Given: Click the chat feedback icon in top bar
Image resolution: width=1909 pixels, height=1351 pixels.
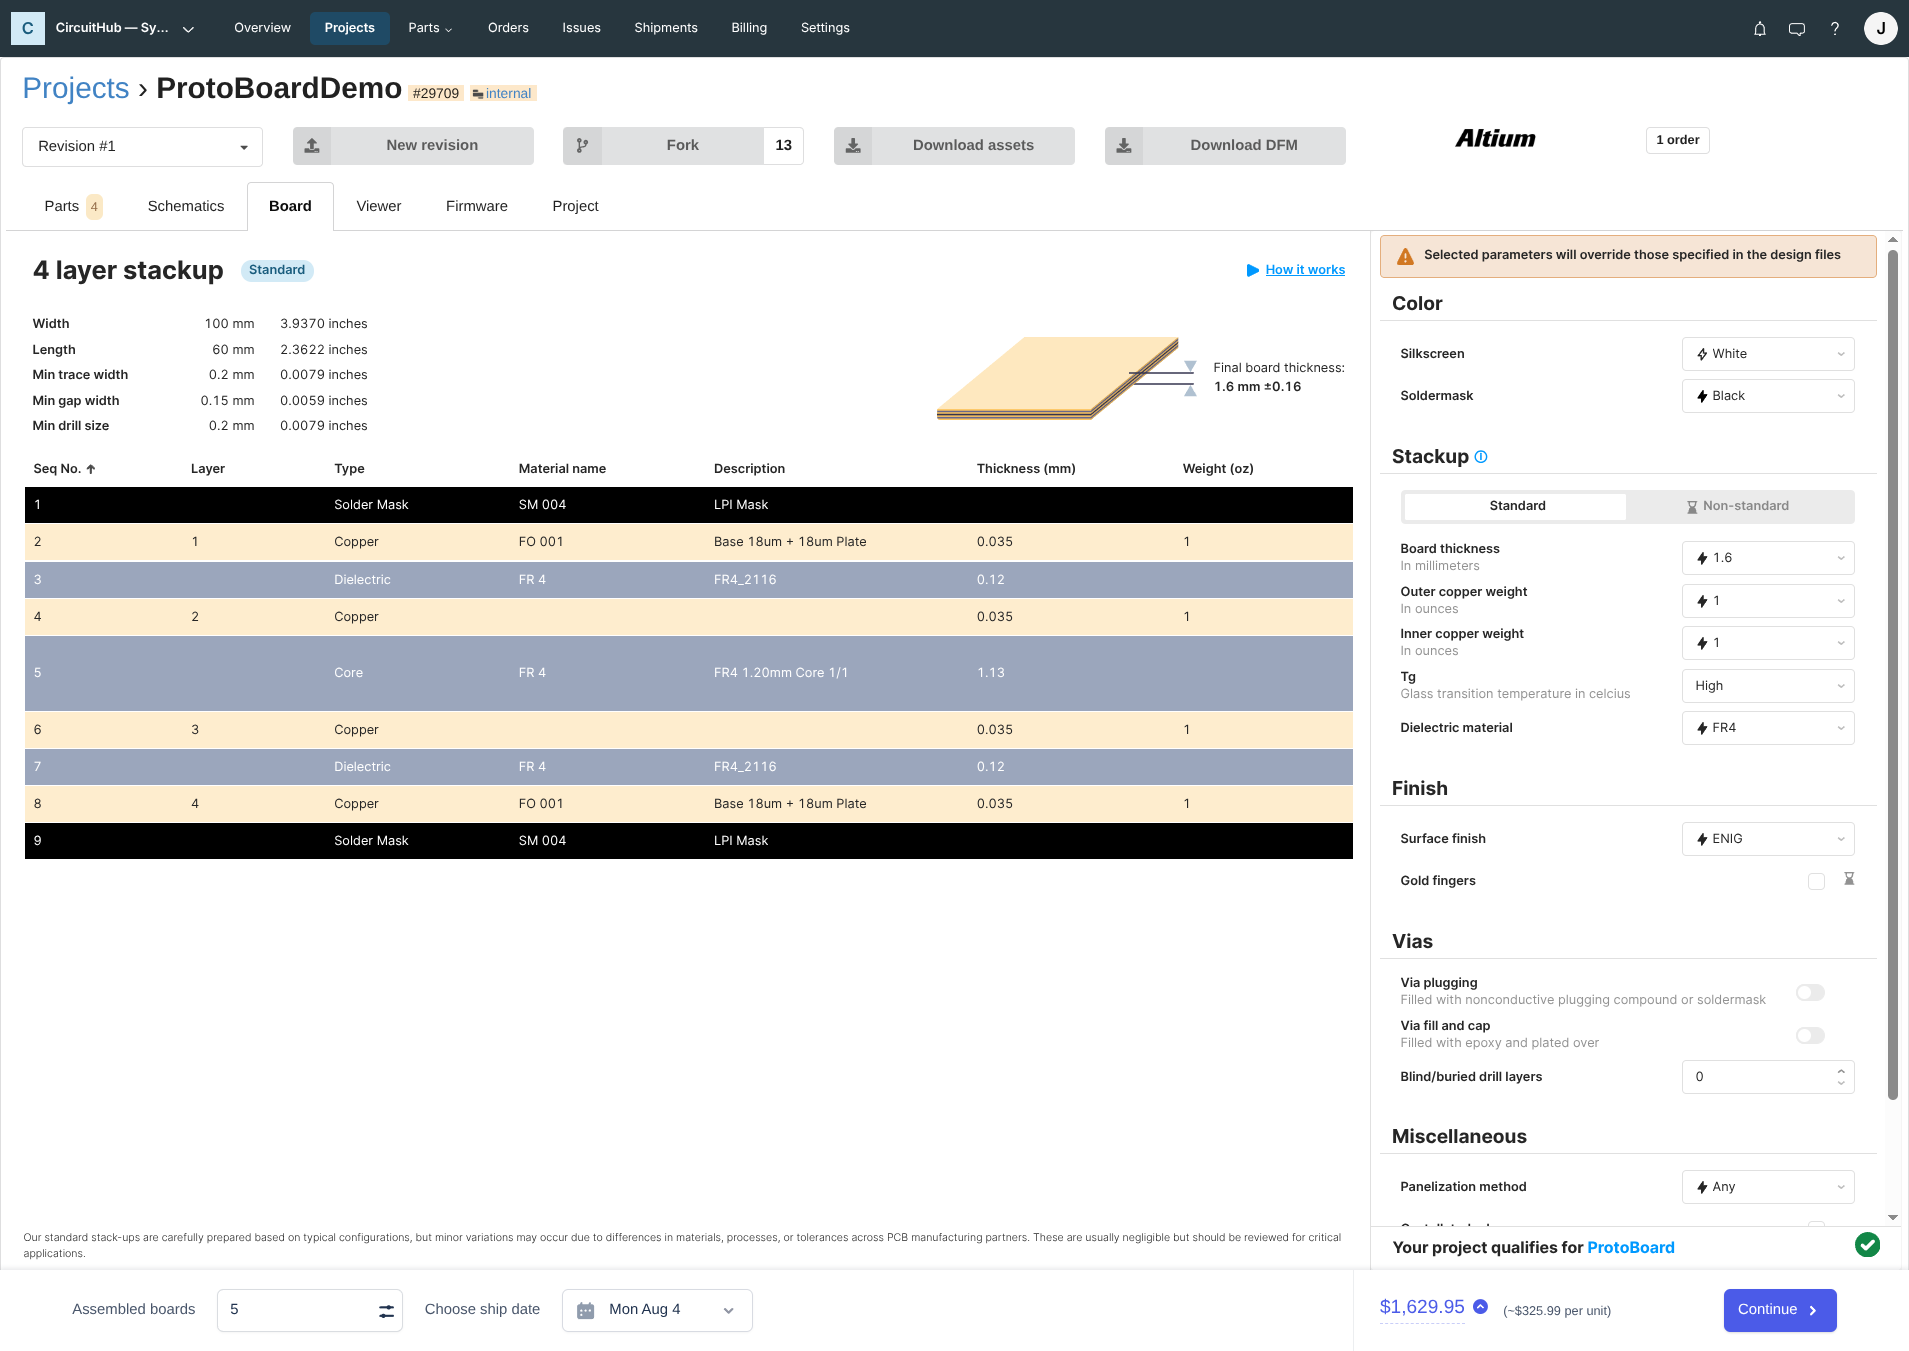Looking at the screenshot, I should (x=1796, y=28).
